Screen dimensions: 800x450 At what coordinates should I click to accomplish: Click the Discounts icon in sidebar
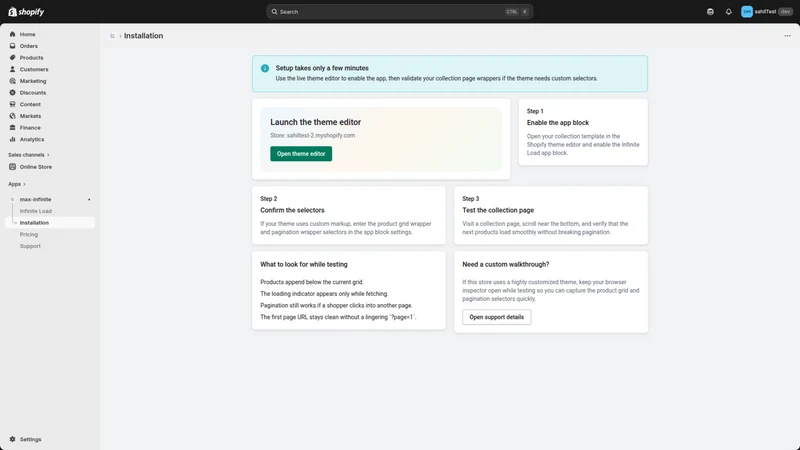tap(12, 93)
